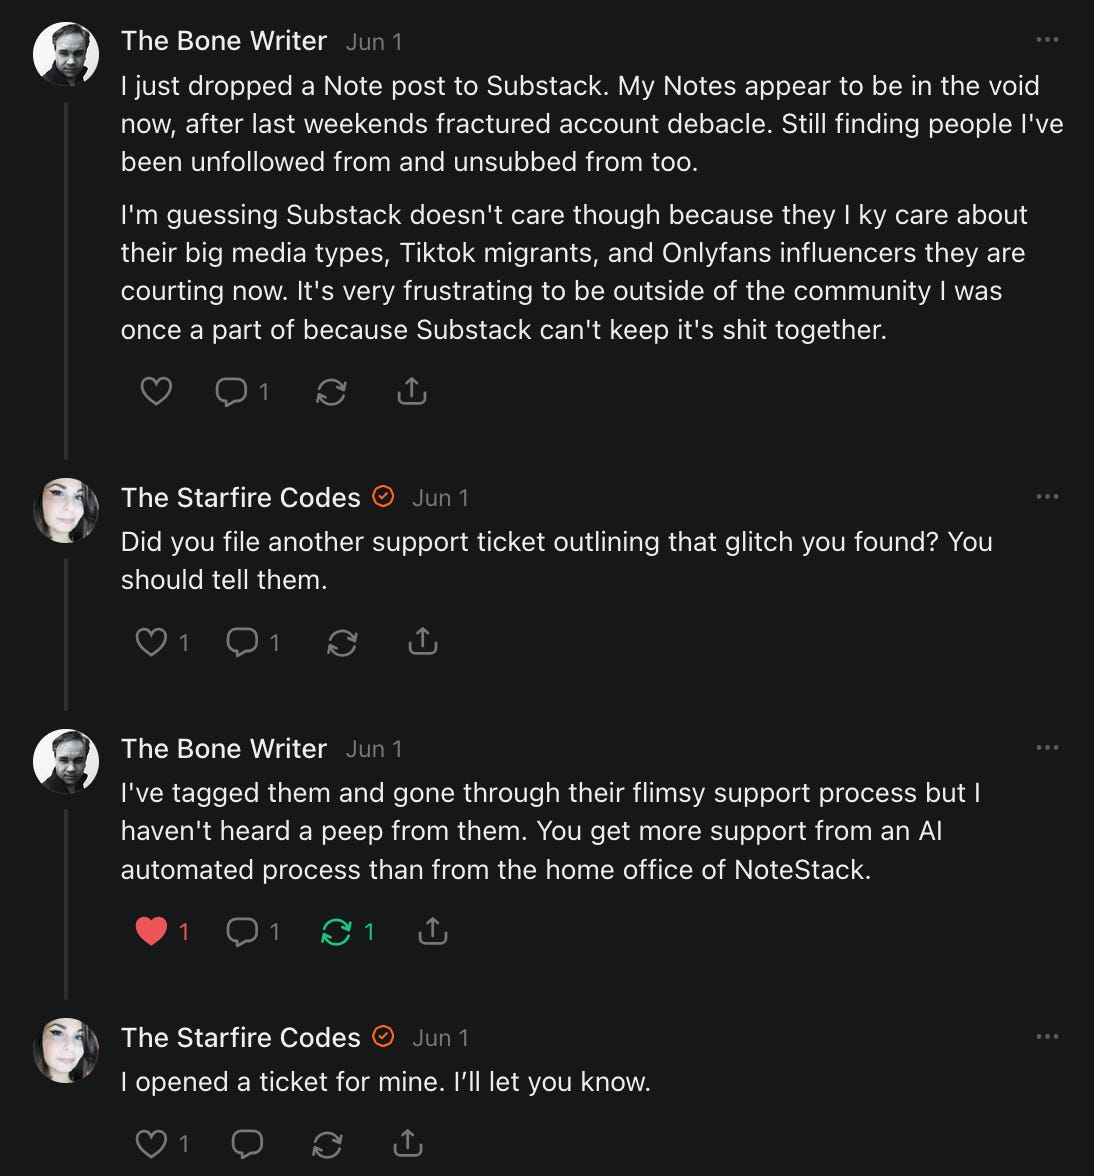Like the 'I opened a ticket' reply
Screen dimensions: 1094x1176
point(151,1143)
